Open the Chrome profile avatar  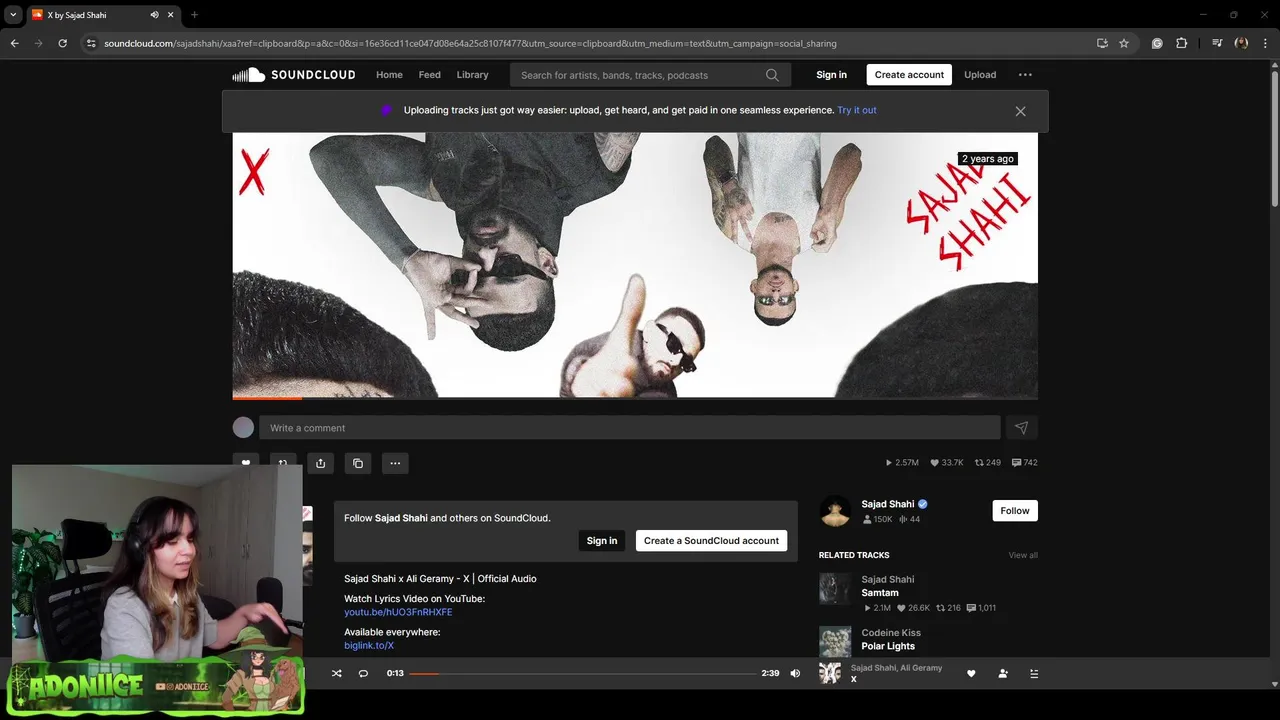tap(1242, 43)
